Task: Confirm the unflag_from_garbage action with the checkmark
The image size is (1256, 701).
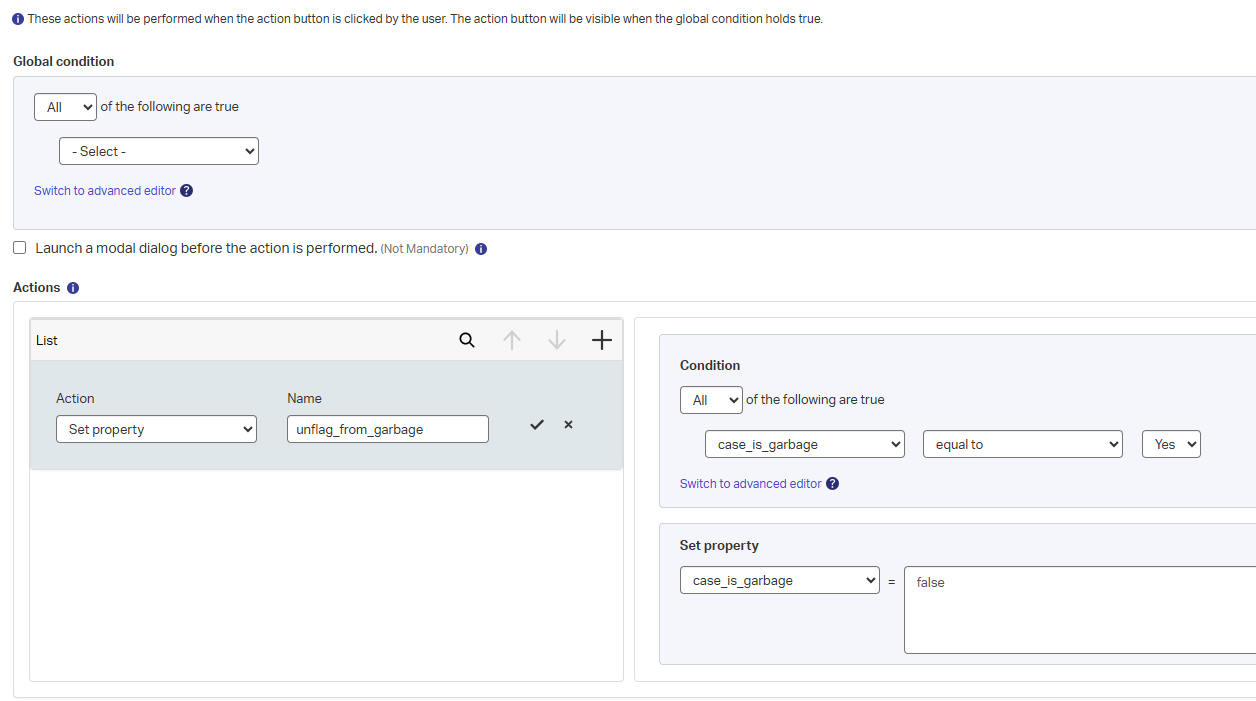Action: [x=537, y=425]
